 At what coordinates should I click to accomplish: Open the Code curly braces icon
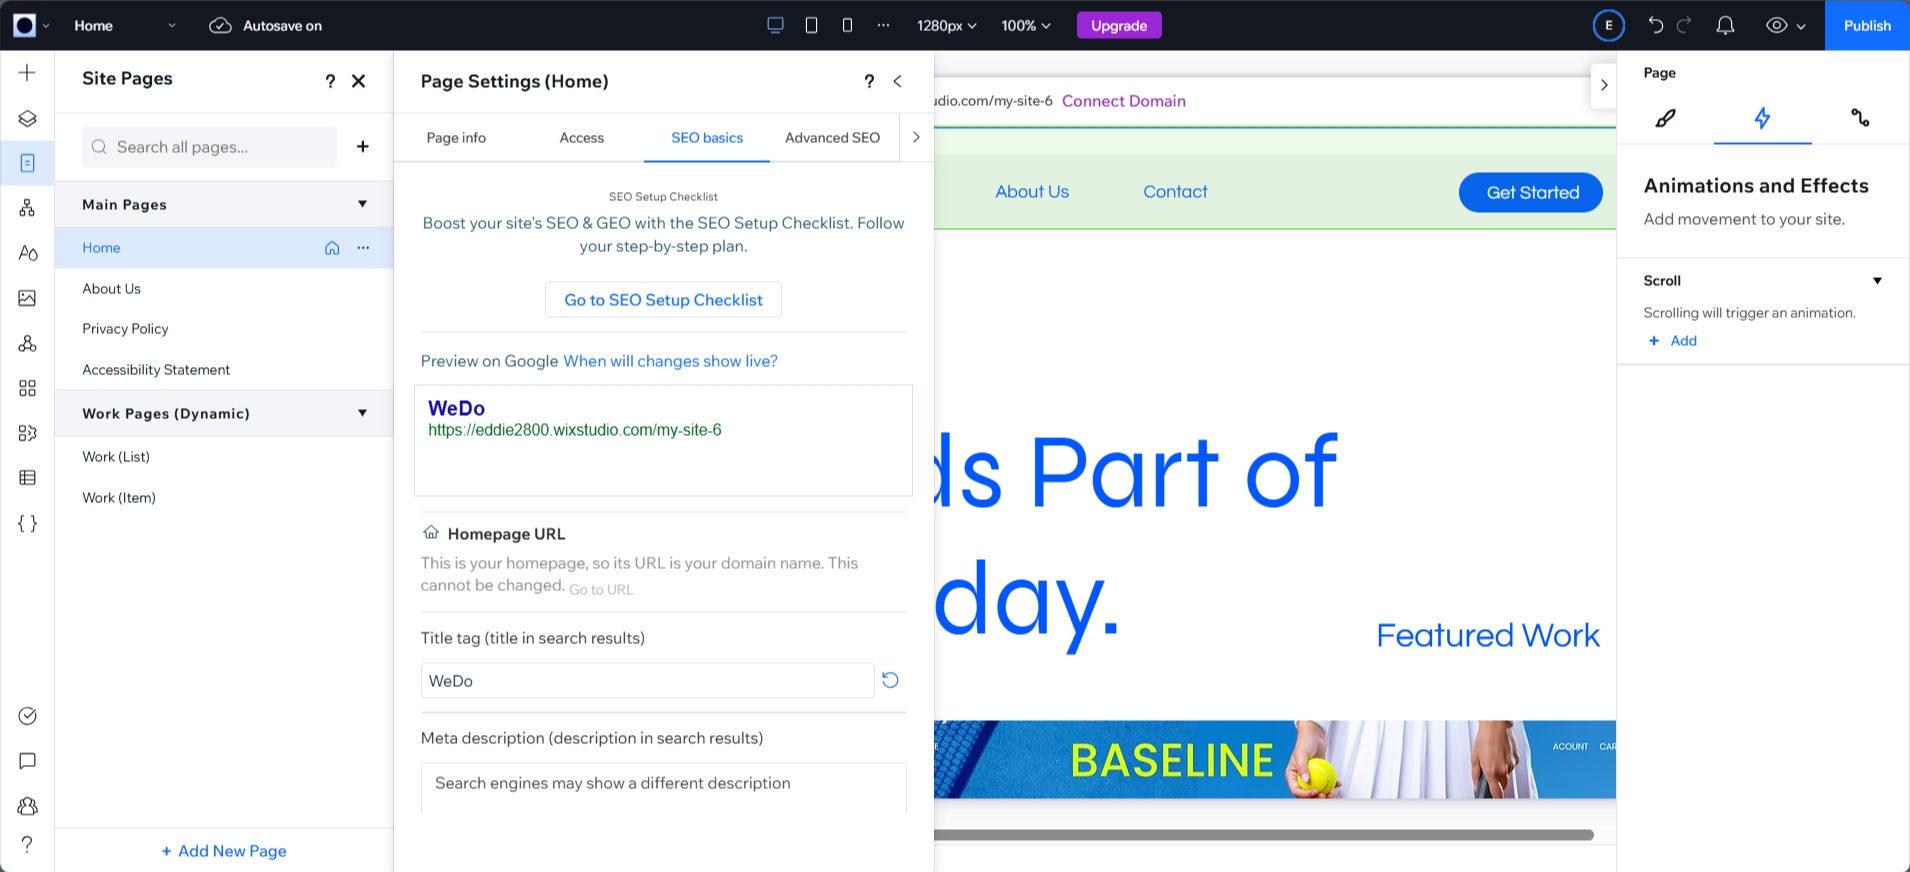[27, 523]
